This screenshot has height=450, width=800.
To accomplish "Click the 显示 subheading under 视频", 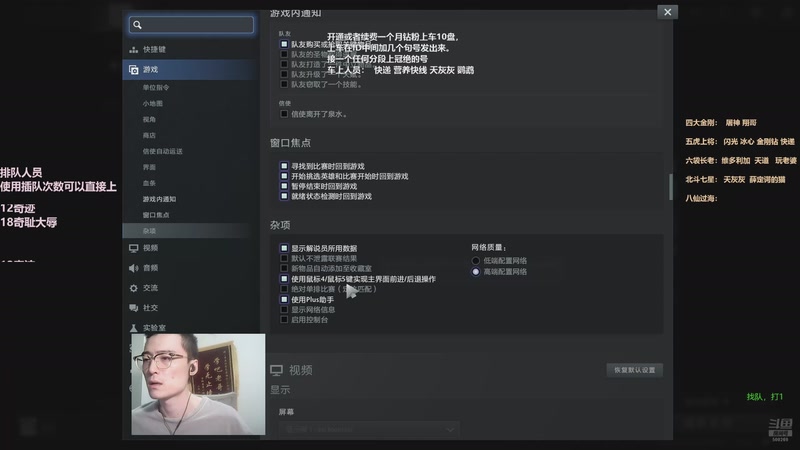I will pos(280,390).
